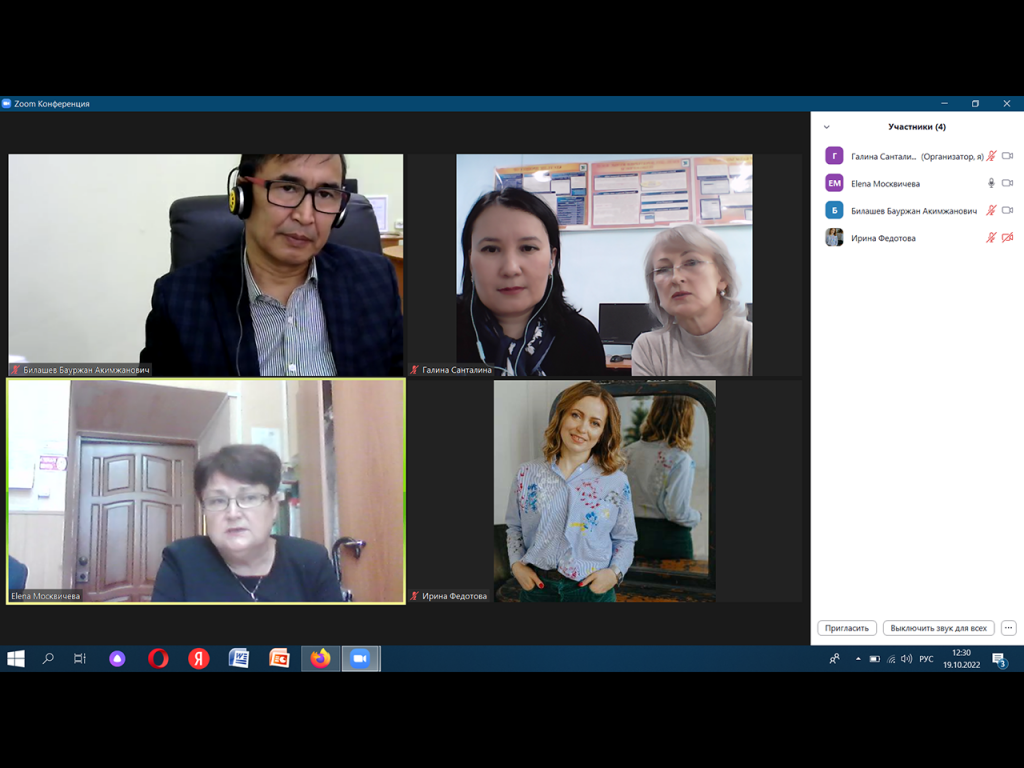The image size is (1024, 768).
Task: Show hidden system tray icons arrow
Action: tap(857, 659)
